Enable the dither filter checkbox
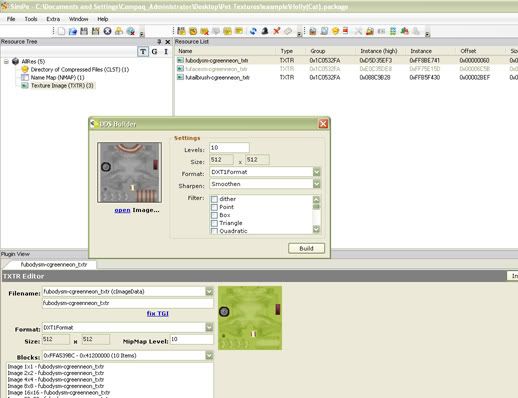Image resolution: width=518 pixels, height=398 pixels. pyautogui.click(x=214, y=199)
